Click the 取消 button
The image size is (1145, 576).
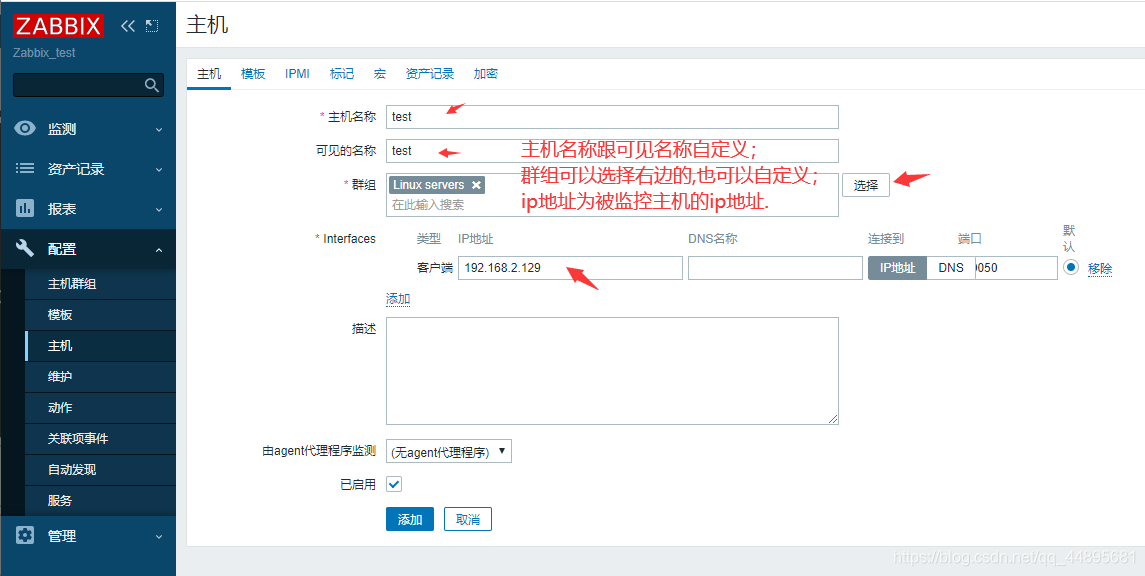coord(468,519)
